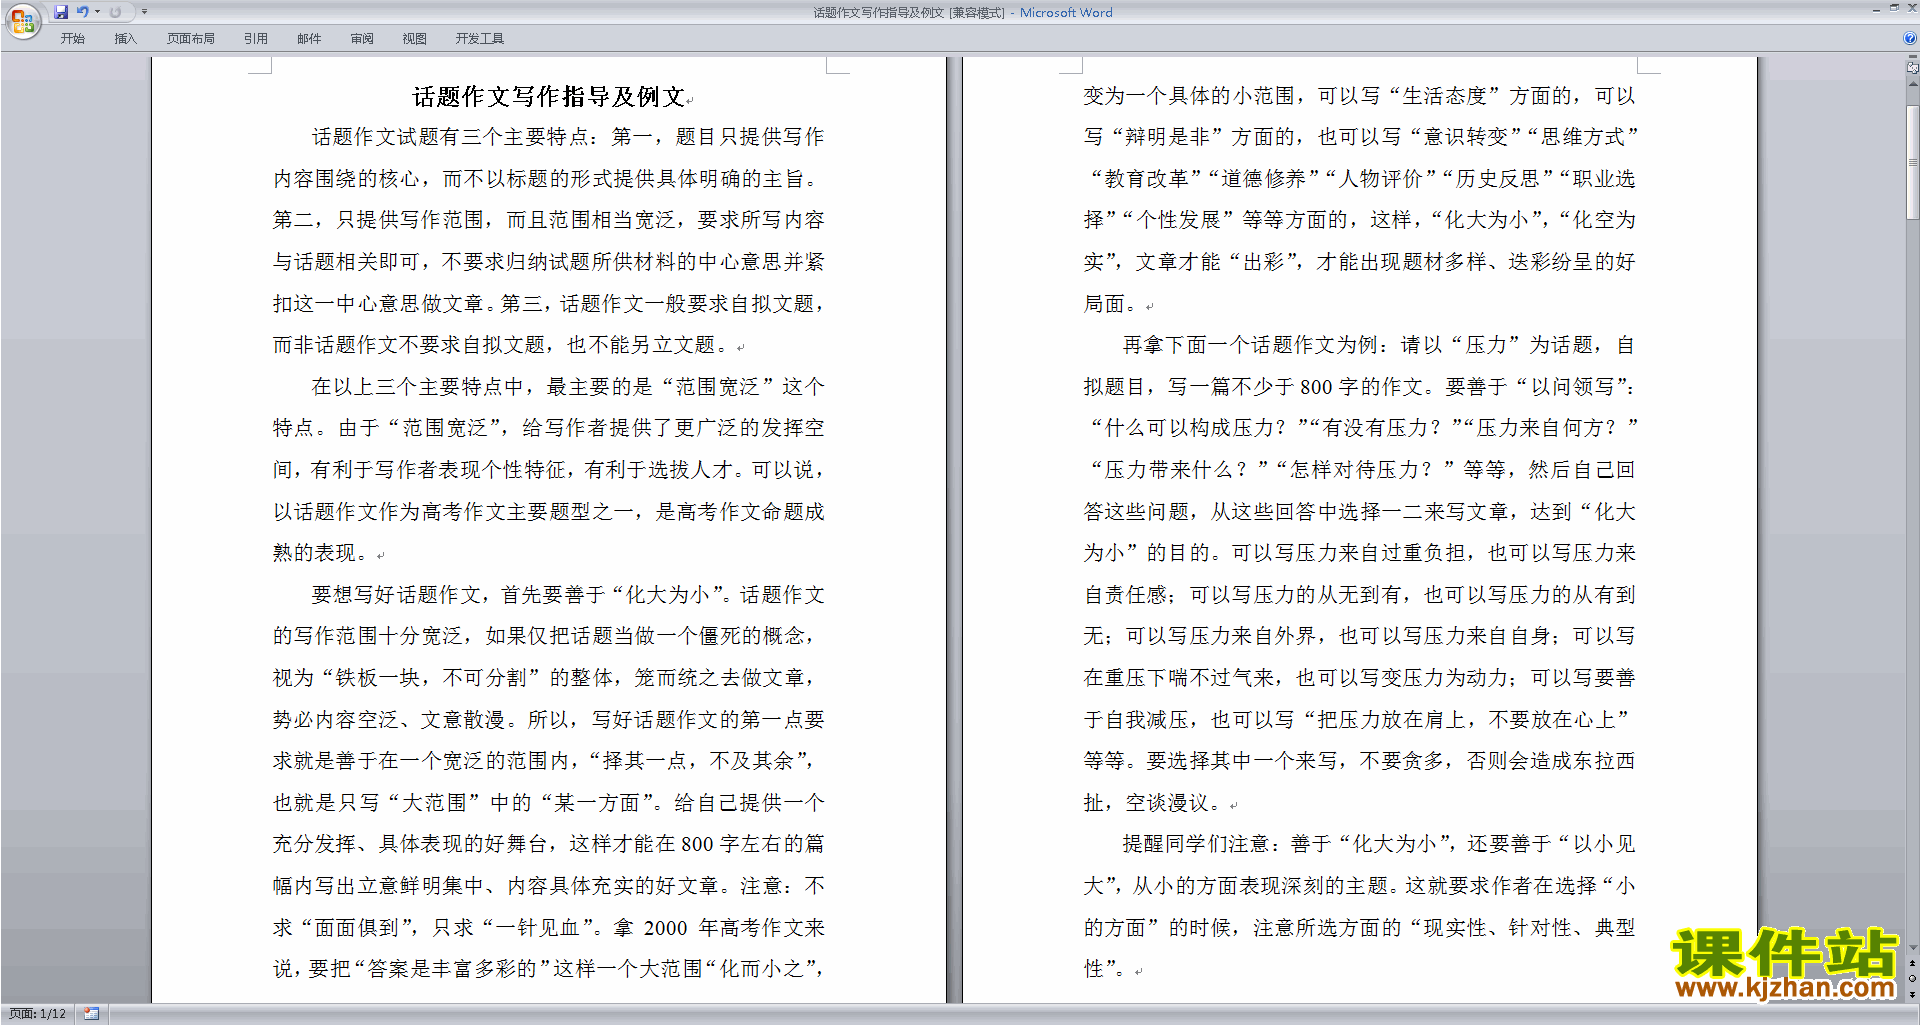Viewport: 1920px width, 1025px height.
Task: Click the vertical scrollbar down arrow
Action: [1912, 948]
